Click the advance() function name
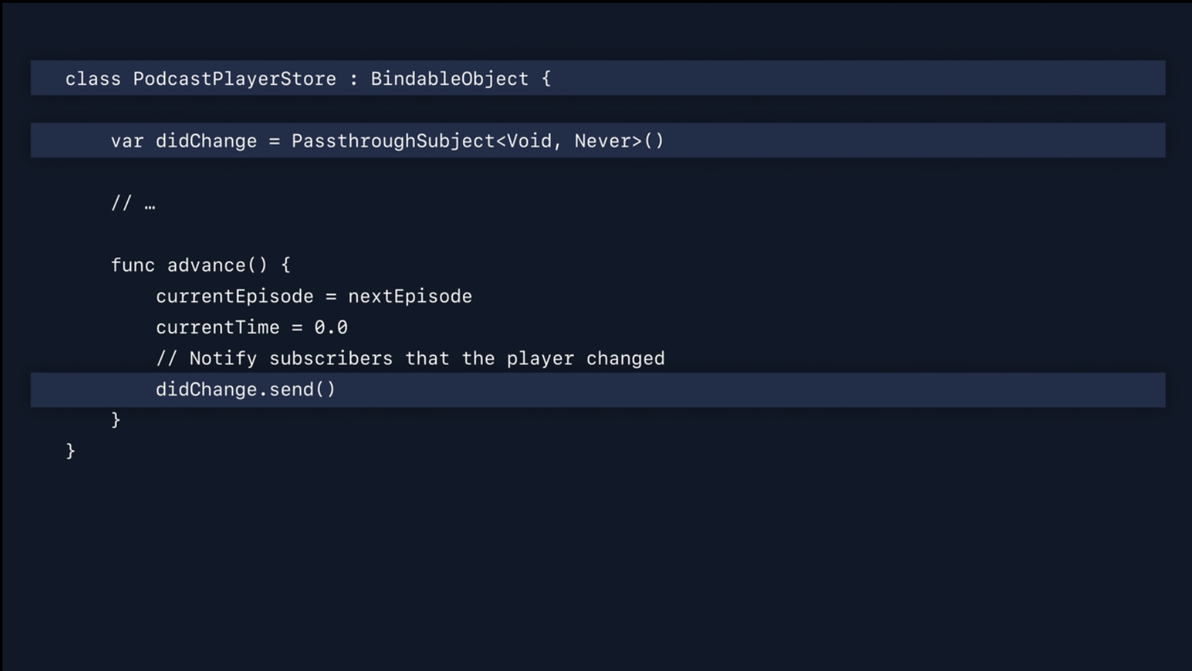 (x=217, y=265)
